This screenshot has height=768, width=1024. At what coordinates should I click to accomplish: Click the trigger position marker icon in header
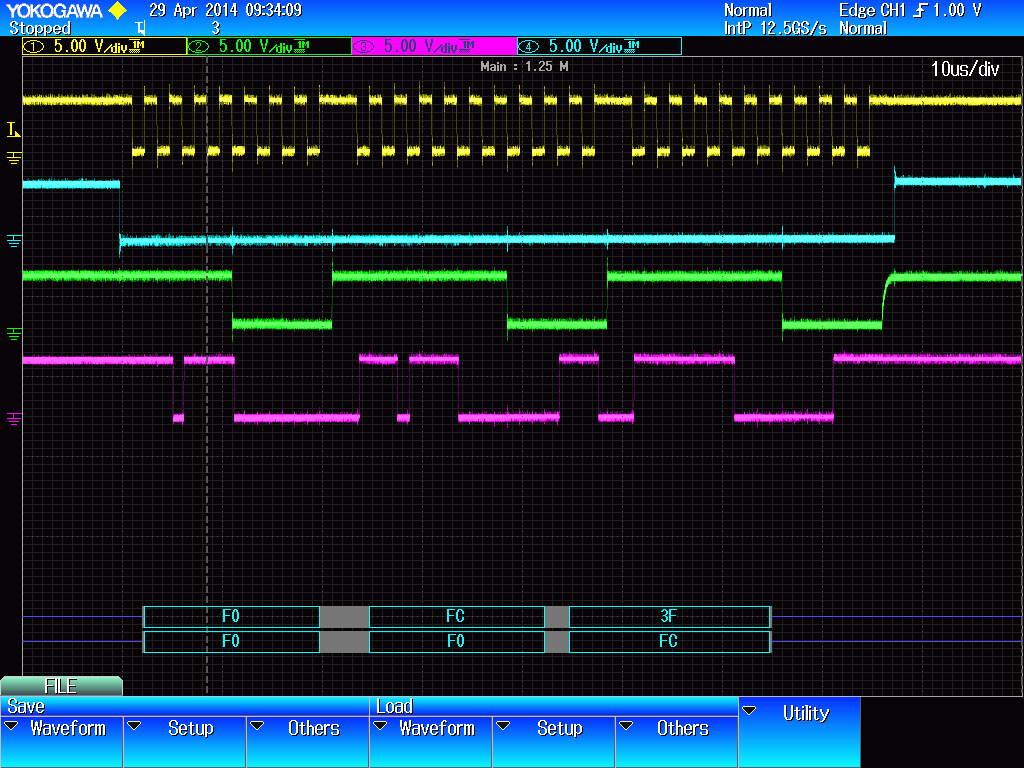[140, 28]
